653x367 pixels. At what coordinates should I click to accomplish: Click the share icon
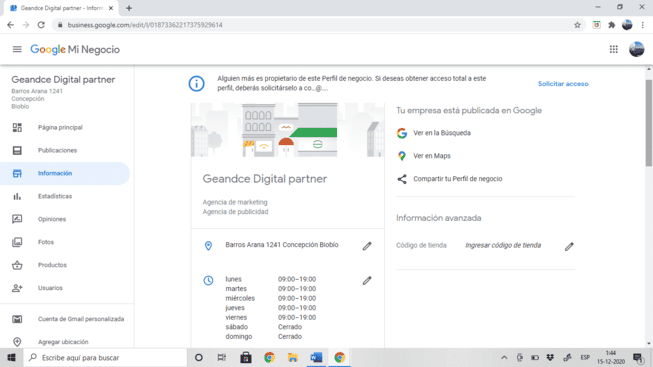point(402,179)
